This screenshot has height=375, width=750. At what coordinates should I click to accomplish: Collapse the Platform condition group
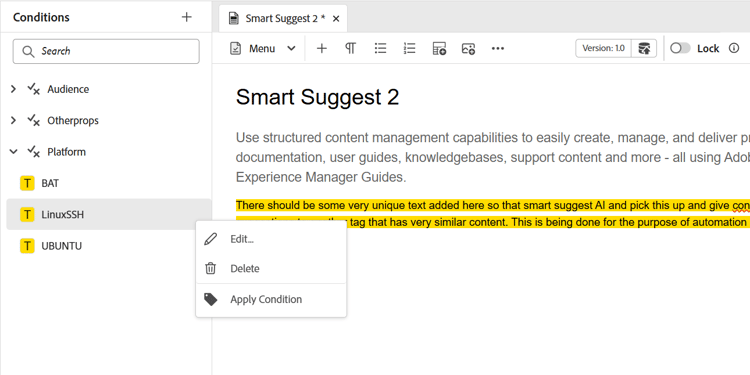(x=13, y=152)
